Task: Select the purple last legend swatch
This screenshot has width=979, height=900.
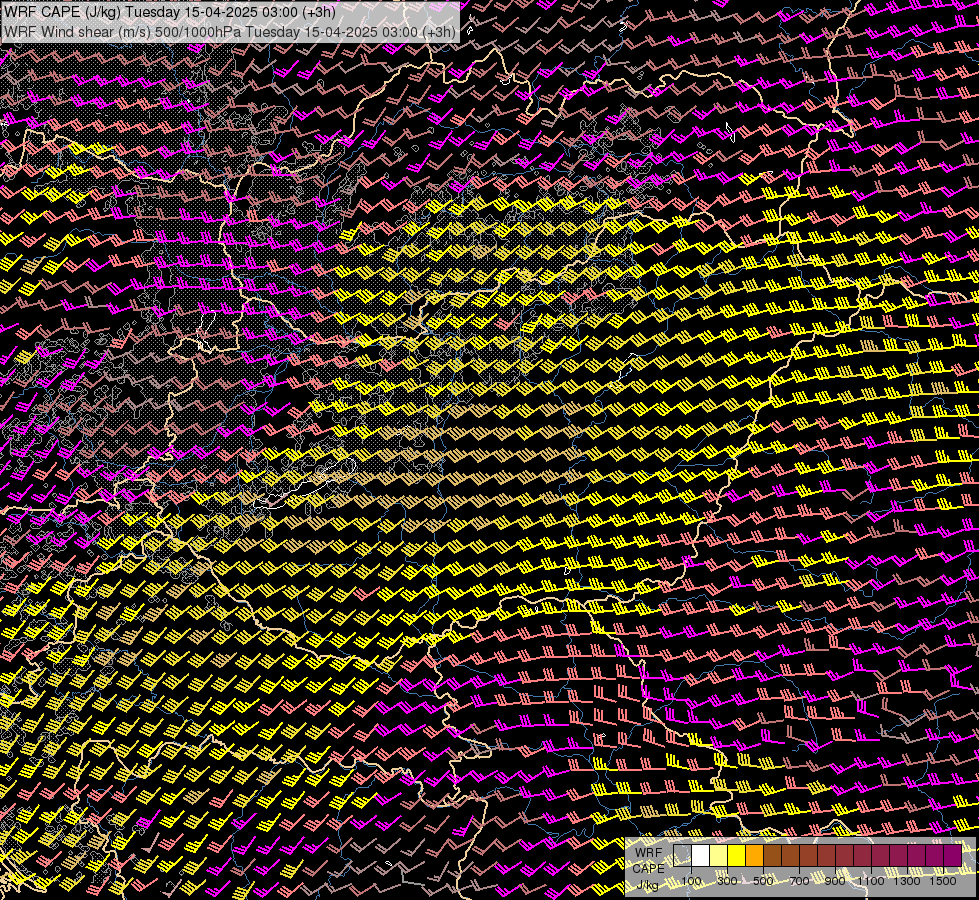Action: pos(953,856)
